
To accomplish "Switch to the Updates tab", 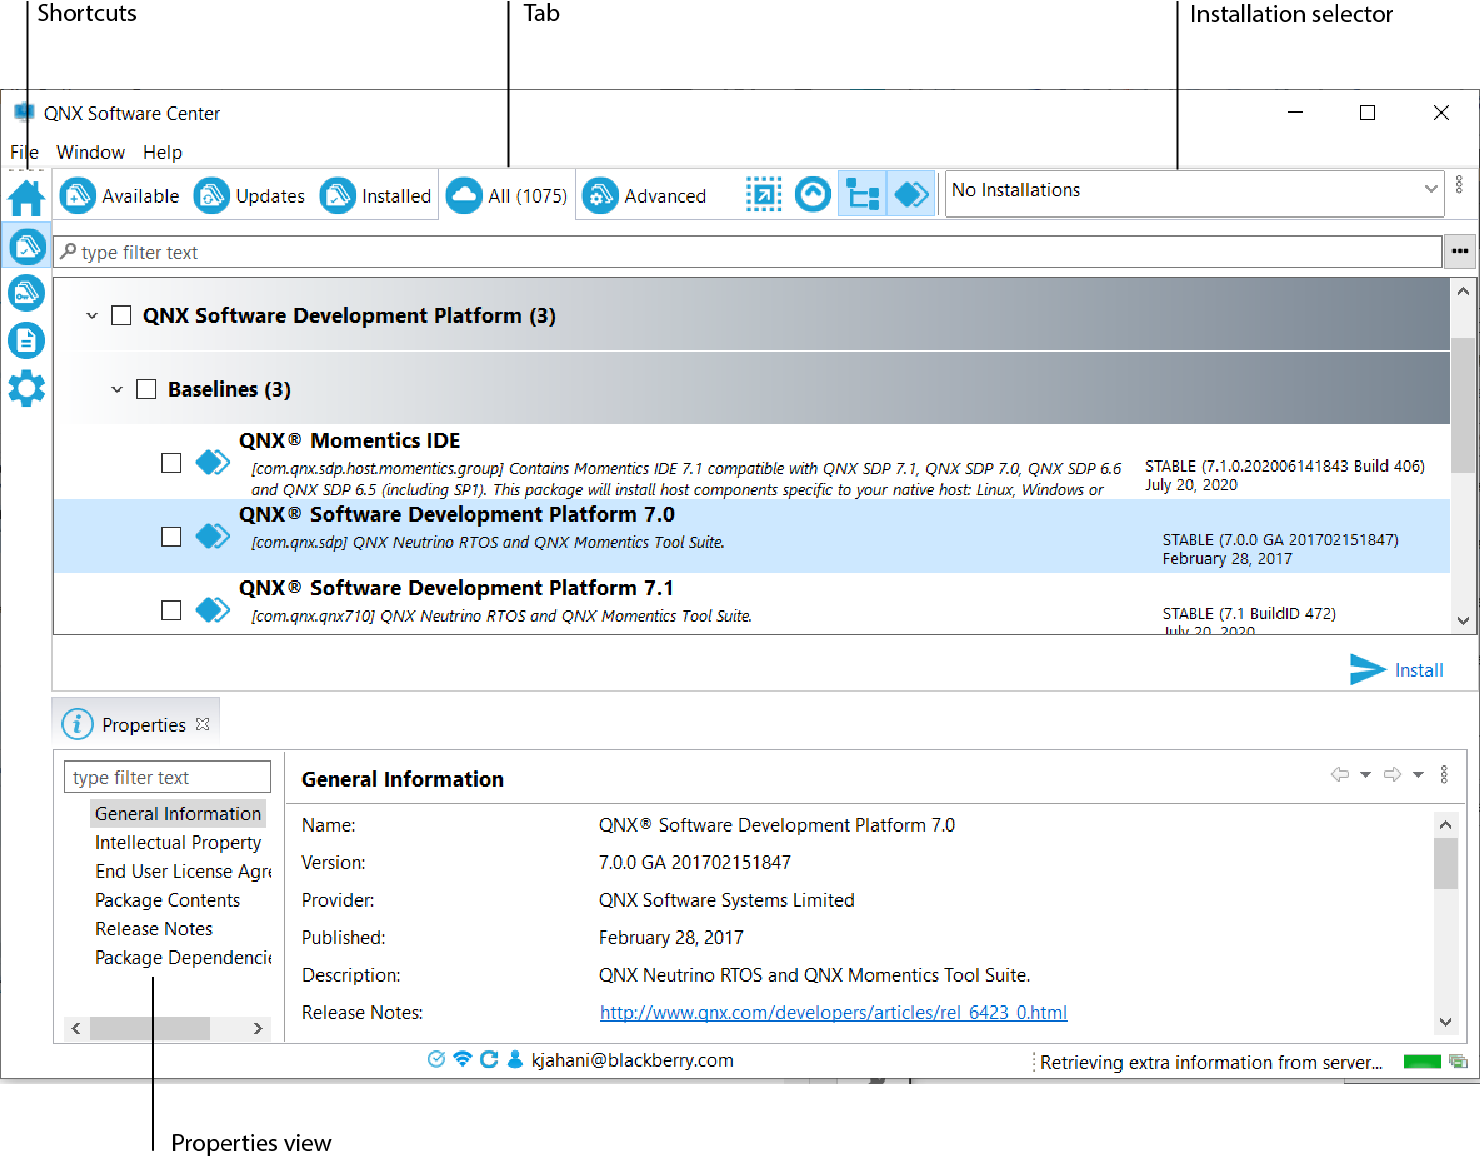I will tap(250, 195).
